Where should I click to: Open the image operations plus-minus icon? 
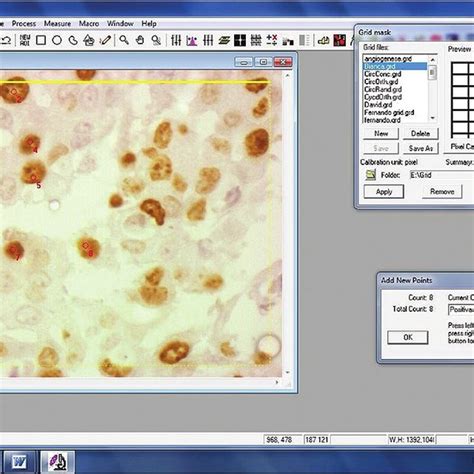pyautogui.click(x=272, y=40)
